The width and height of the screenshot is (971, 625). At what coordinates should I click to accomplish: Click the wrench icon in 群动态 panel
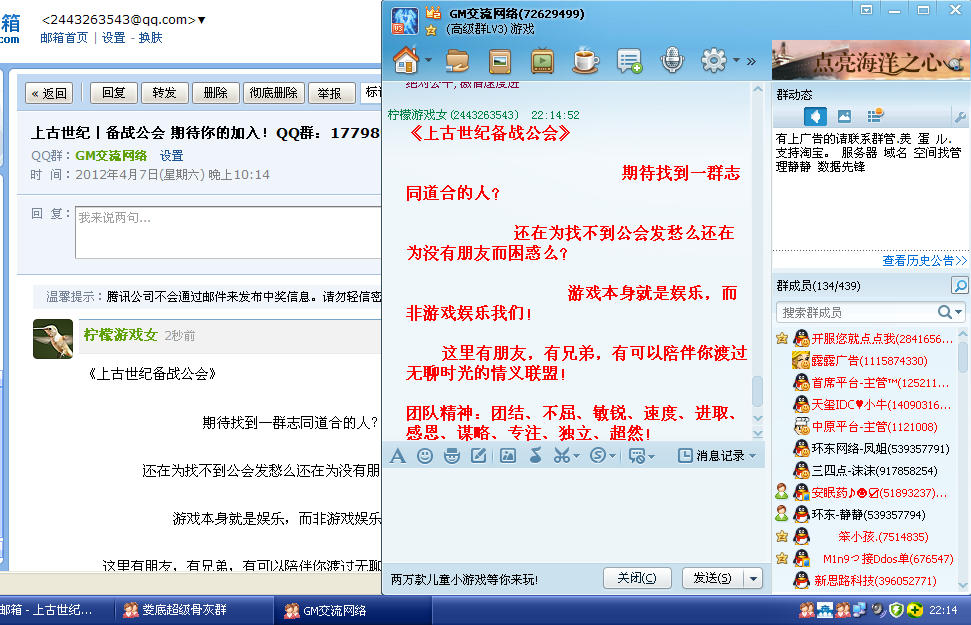tap(960, 116)
